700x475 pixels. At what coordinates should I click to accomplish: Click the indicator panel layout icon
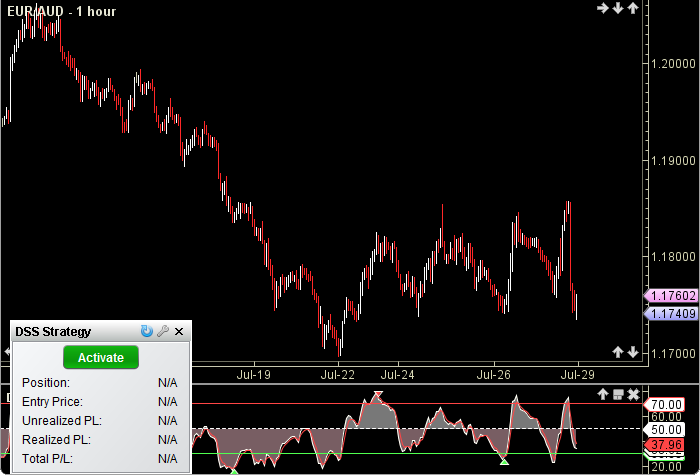click(x=618, y=395)
